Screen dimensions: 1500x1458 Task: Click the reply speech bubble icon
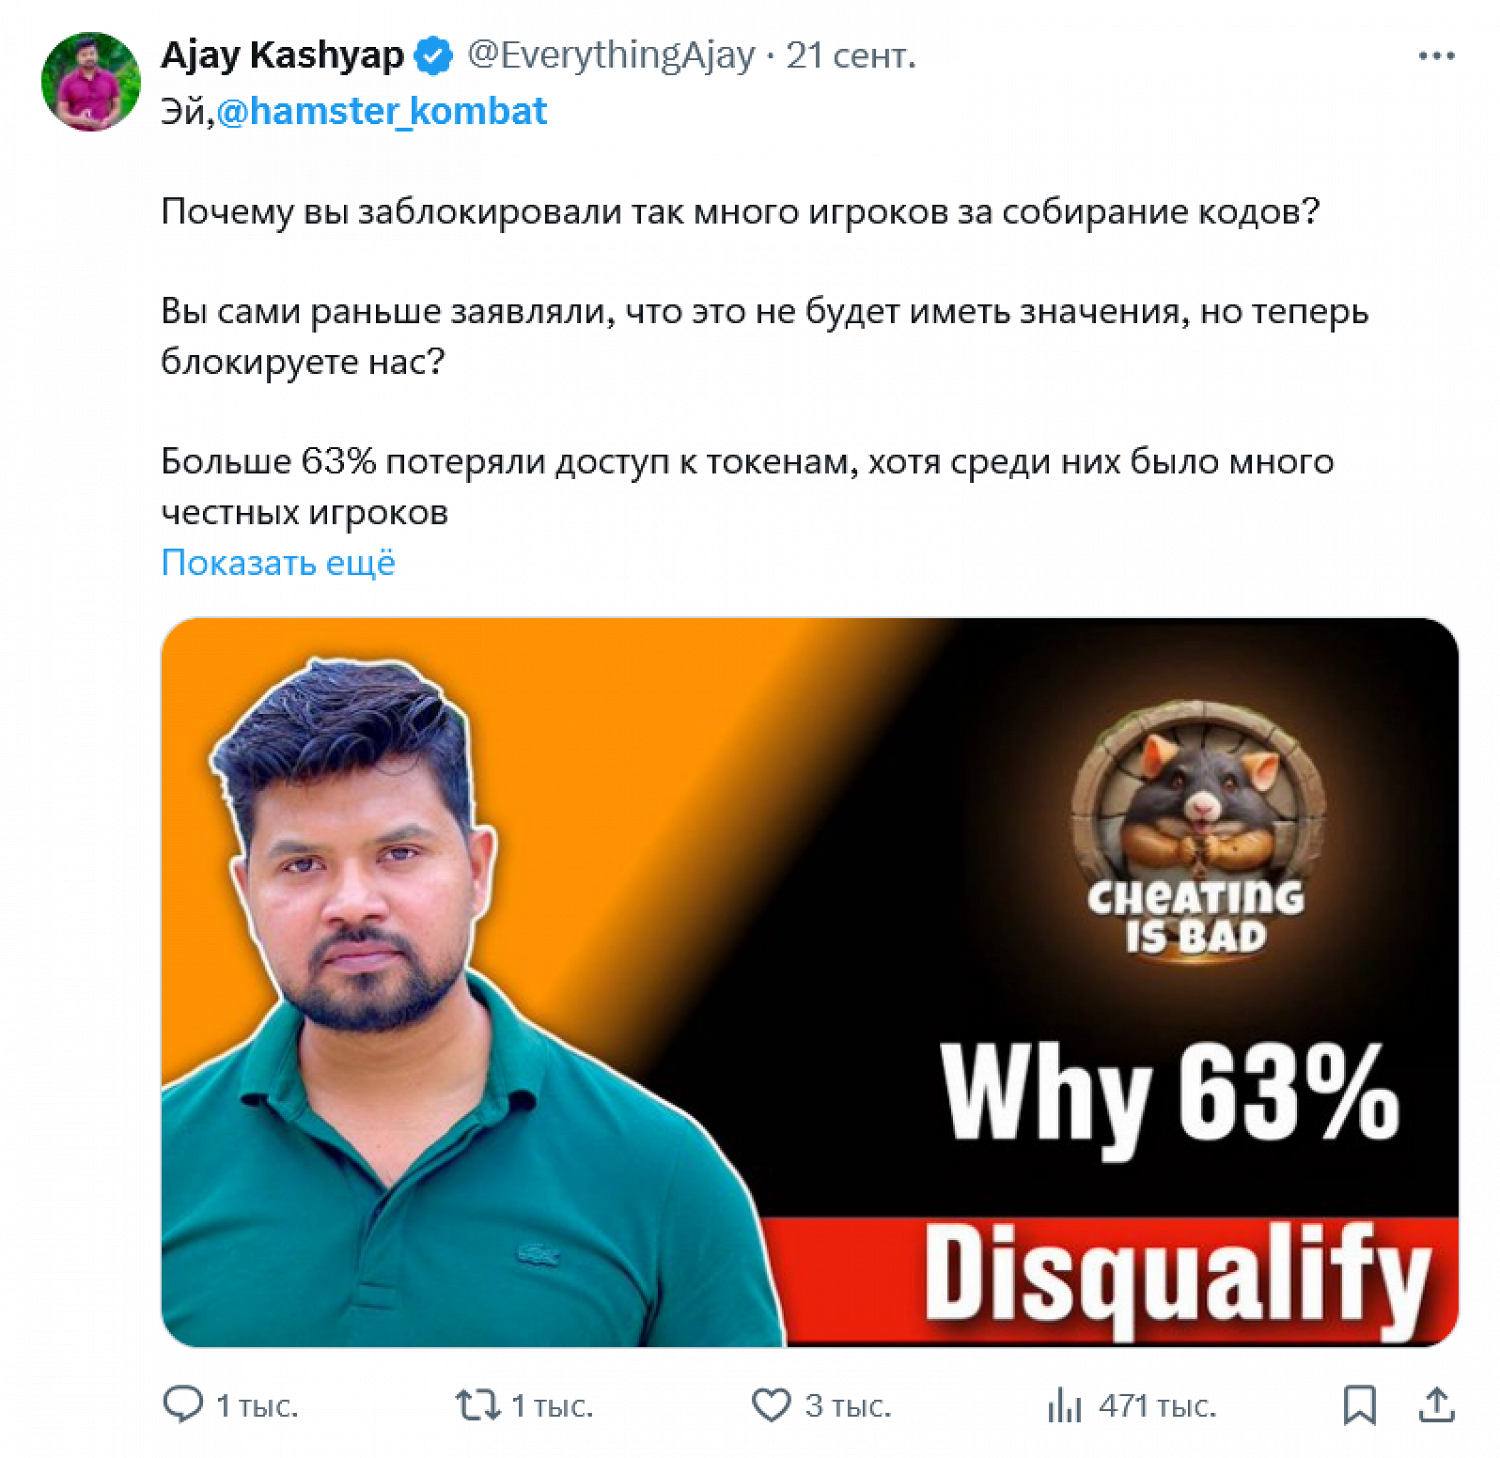(x=182, y=1405)
